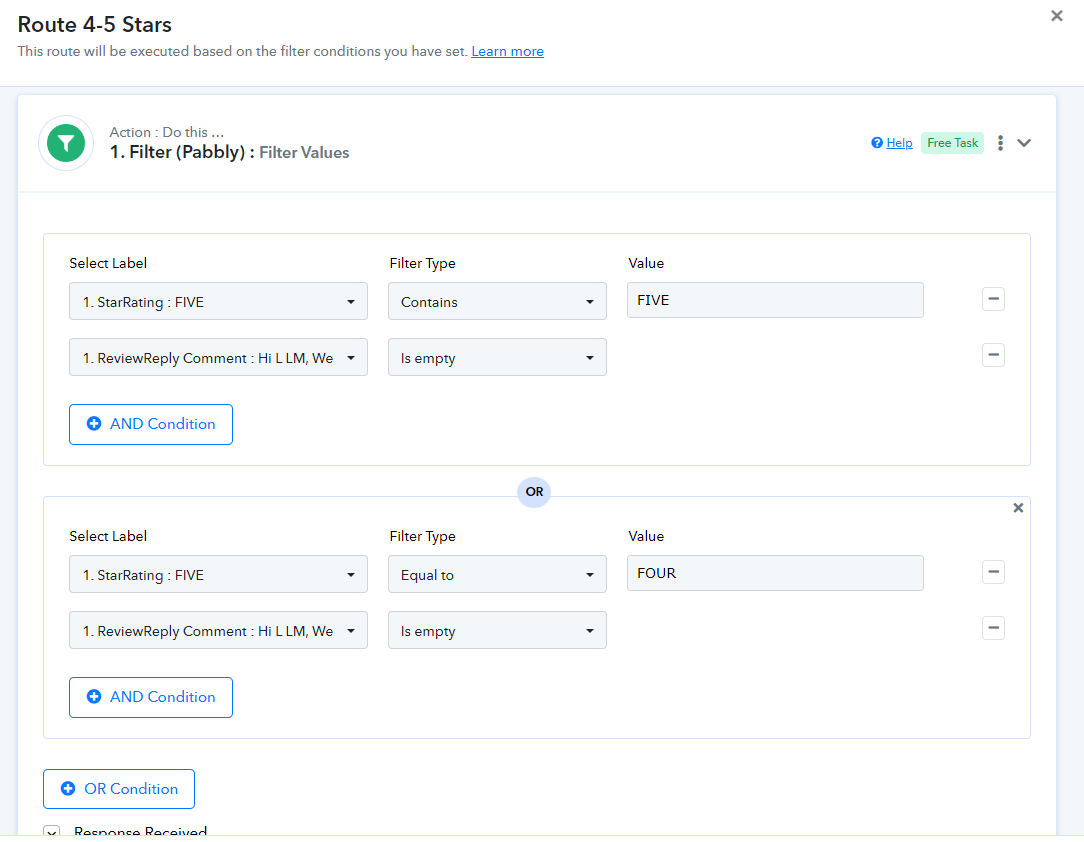The height and width of the screenshot is (842, 1084).
Task: Click the value field containing FOUR
Action: point(775,573)
